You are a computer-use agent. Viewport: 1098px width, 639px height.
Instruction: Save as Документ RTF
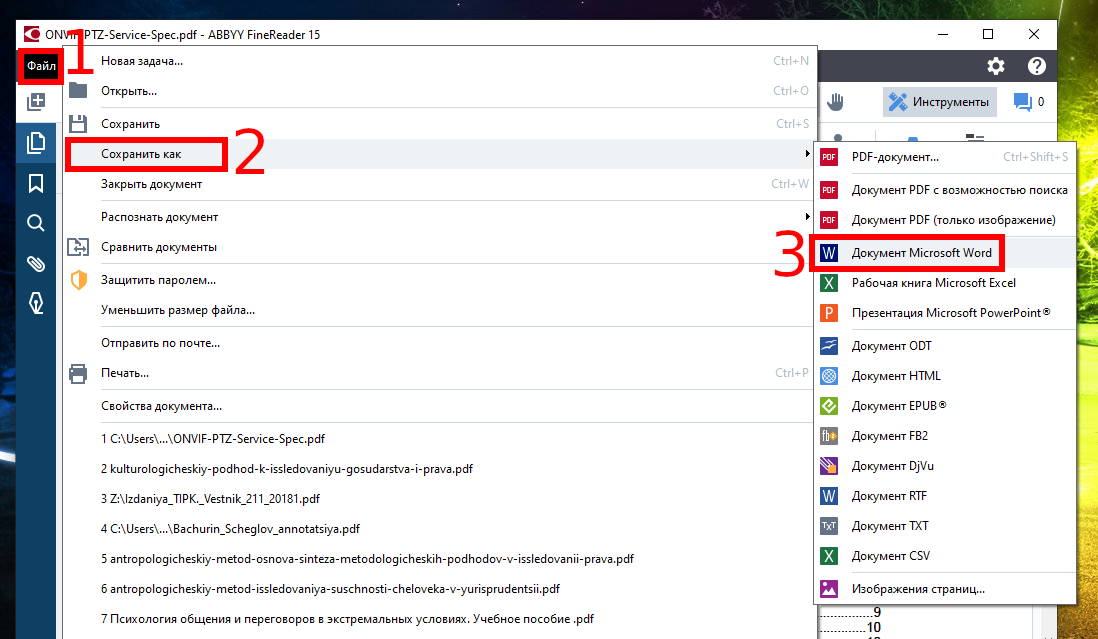pyautogui.click(x=945, y=497)
